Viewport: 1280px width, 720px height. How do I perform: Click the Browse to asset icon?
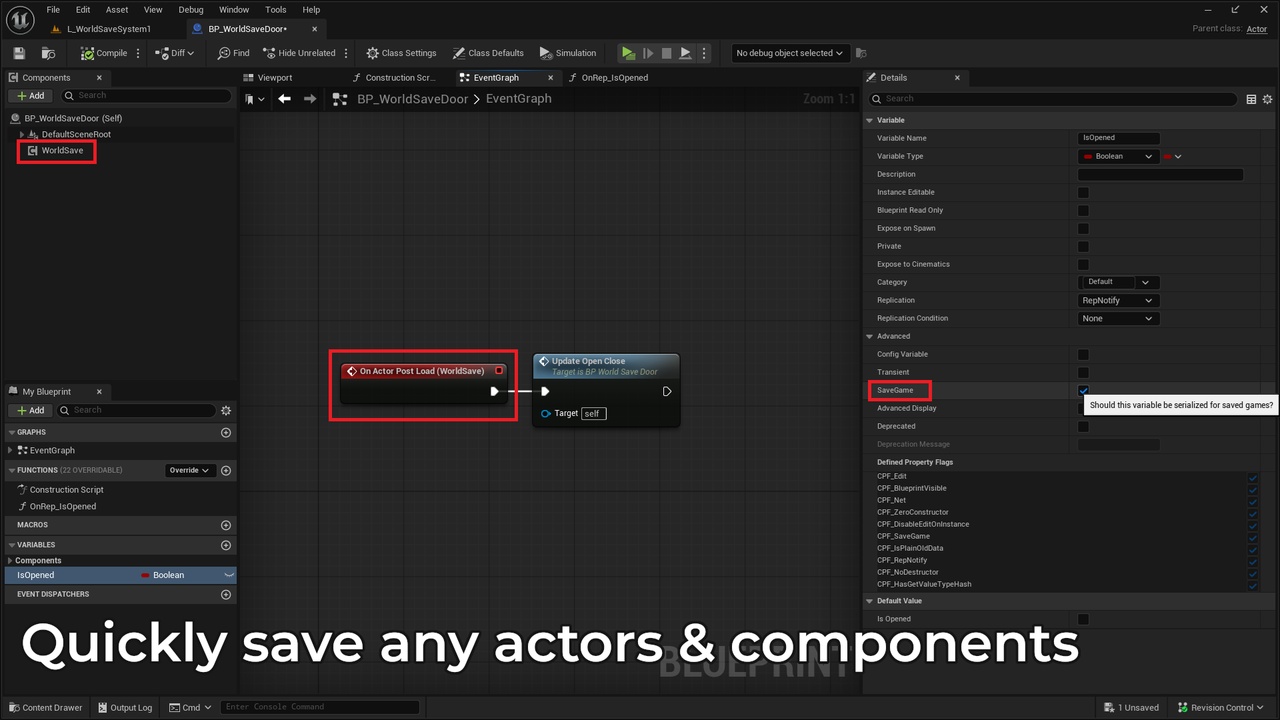point(48,53)
